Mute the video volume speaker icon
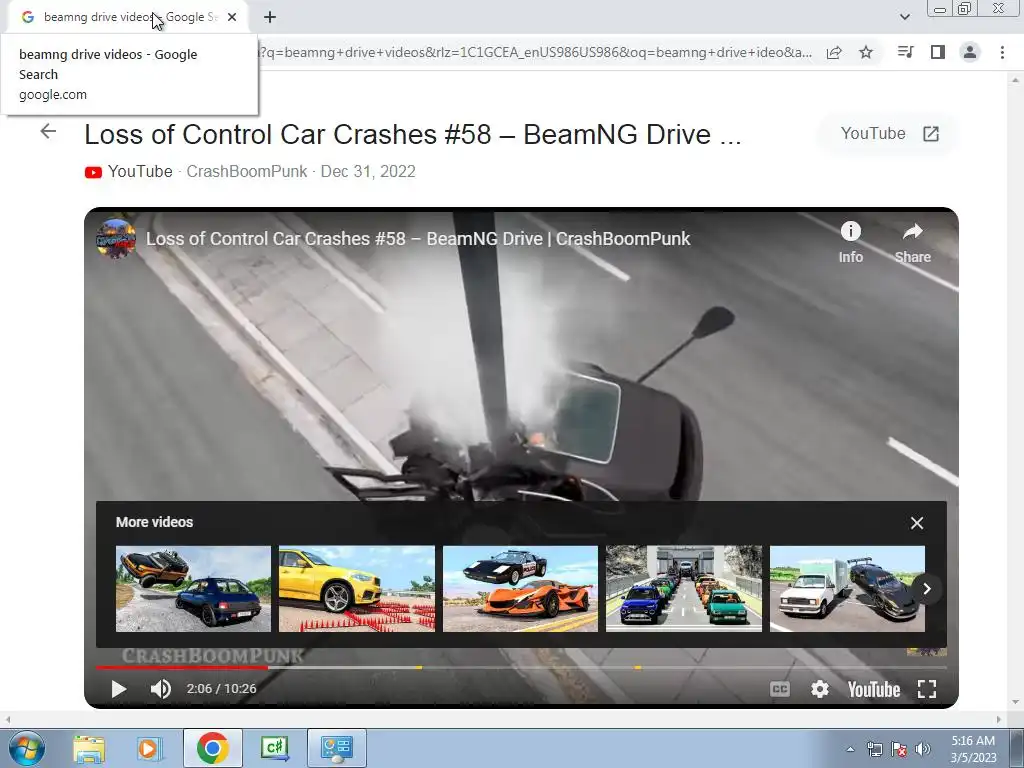 click(x=161, y=689)
